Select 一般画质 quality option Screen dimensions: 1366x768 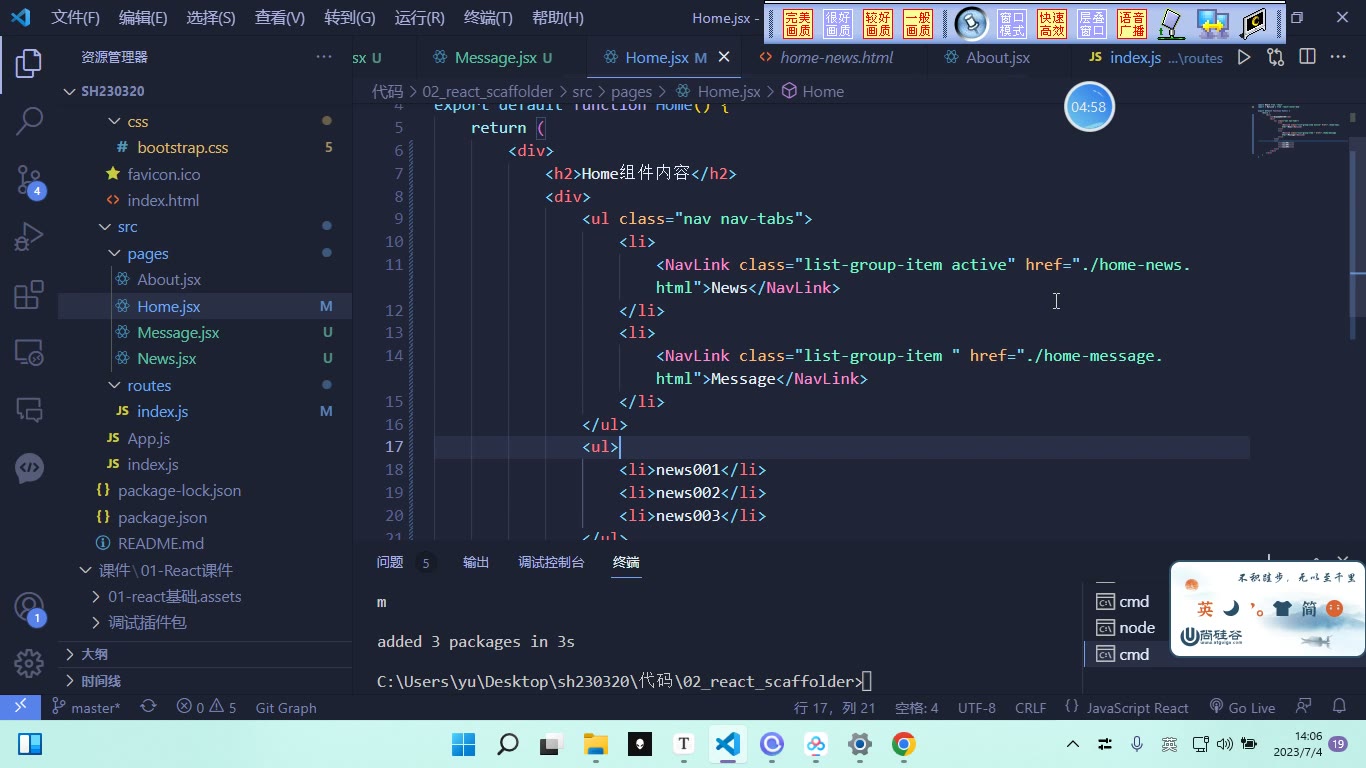(918, 24)
